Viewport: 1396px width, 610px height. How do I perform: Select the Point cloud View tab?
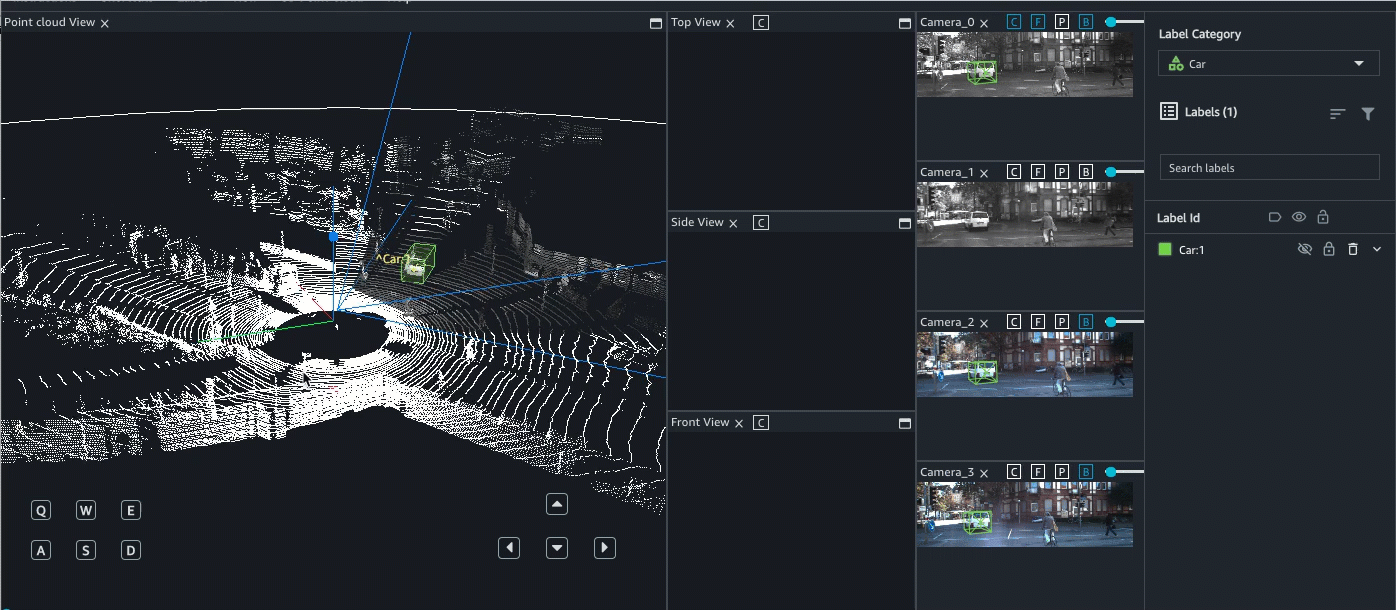[49, 22]
